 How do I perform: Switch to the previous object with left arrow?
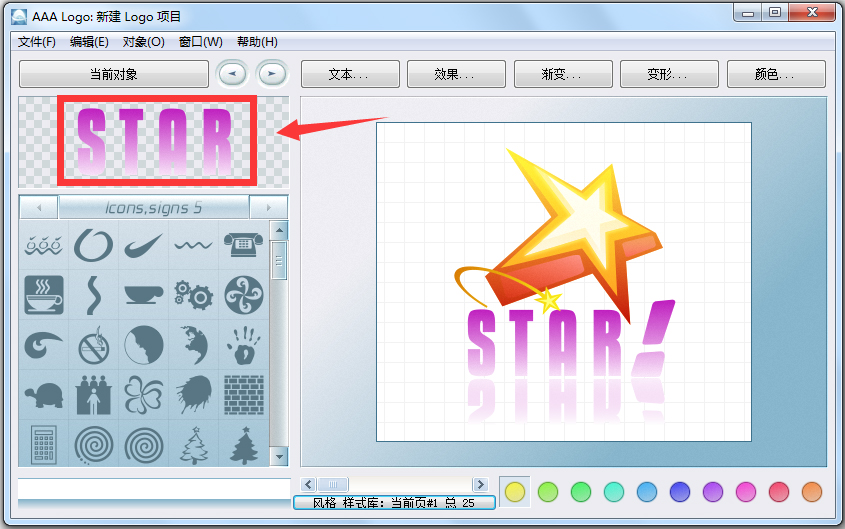coord(232,74)
